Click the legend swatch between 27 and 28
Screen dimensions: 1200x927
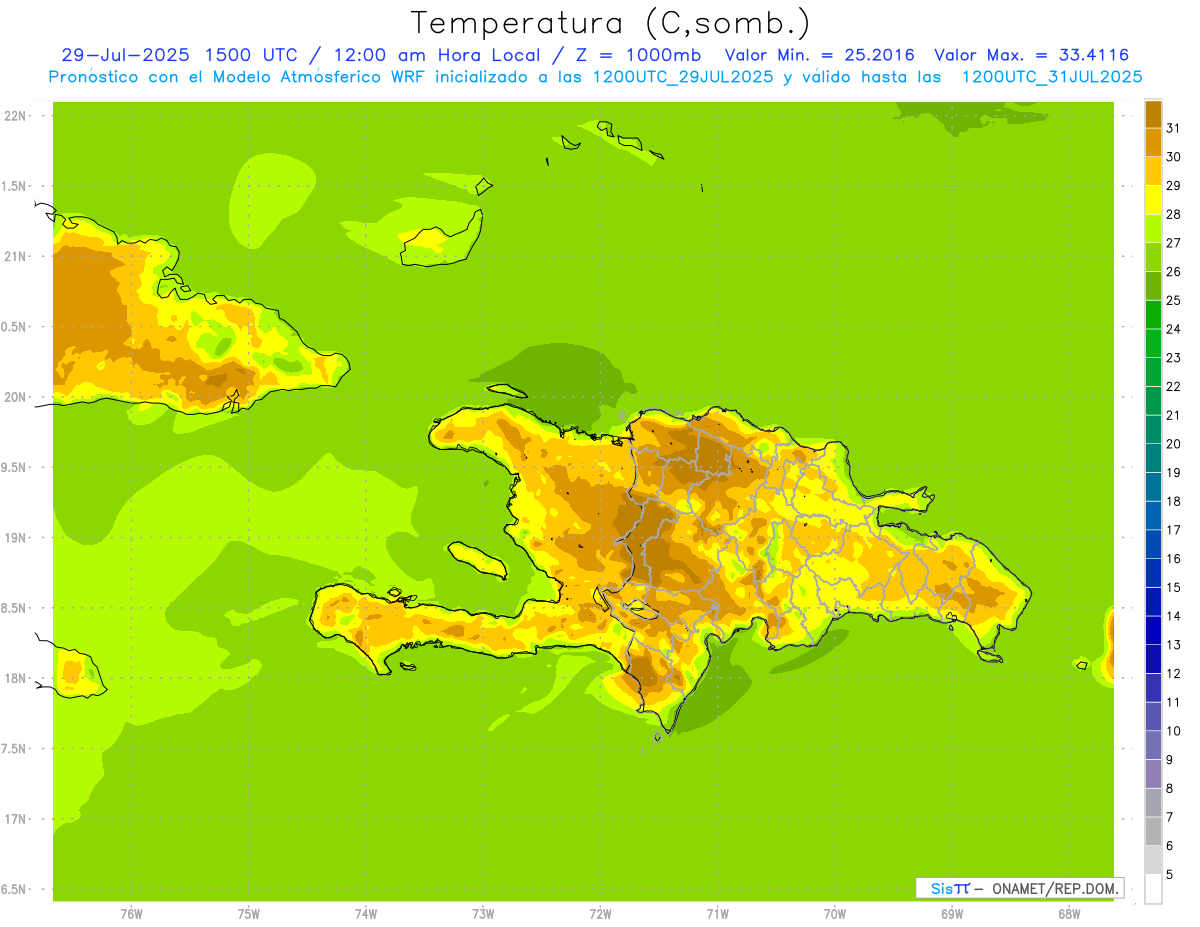[1153, 229]
